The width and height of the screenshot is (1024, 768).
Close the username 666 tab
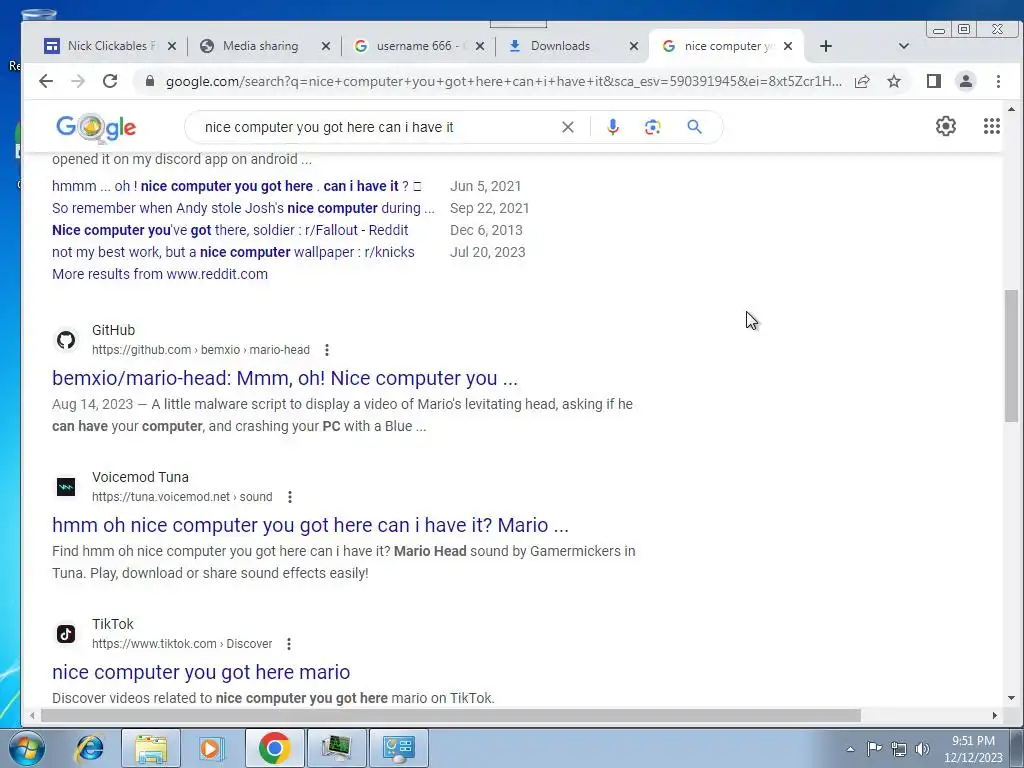click(x=480, y=46)
